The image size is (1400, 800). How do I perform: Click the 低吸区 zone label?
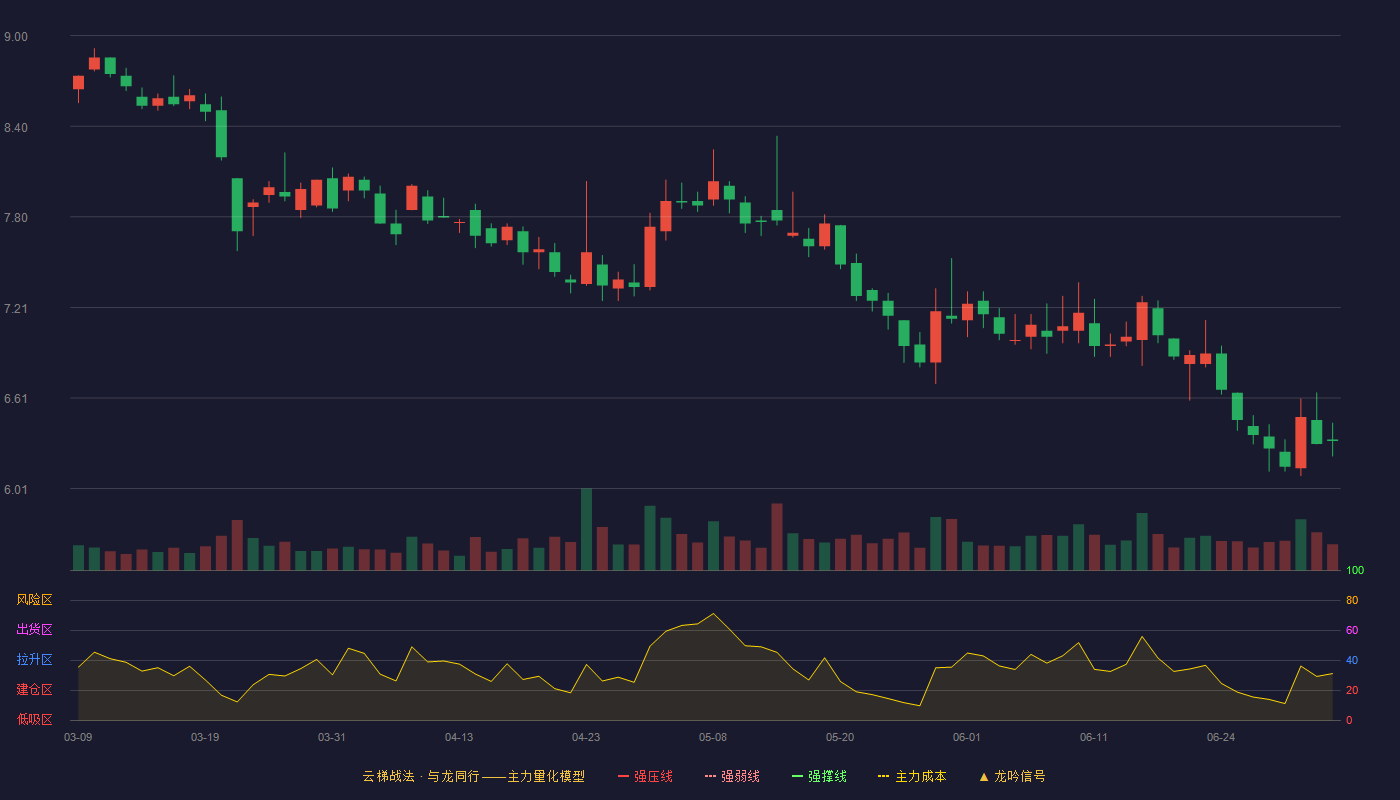(34, 719)
